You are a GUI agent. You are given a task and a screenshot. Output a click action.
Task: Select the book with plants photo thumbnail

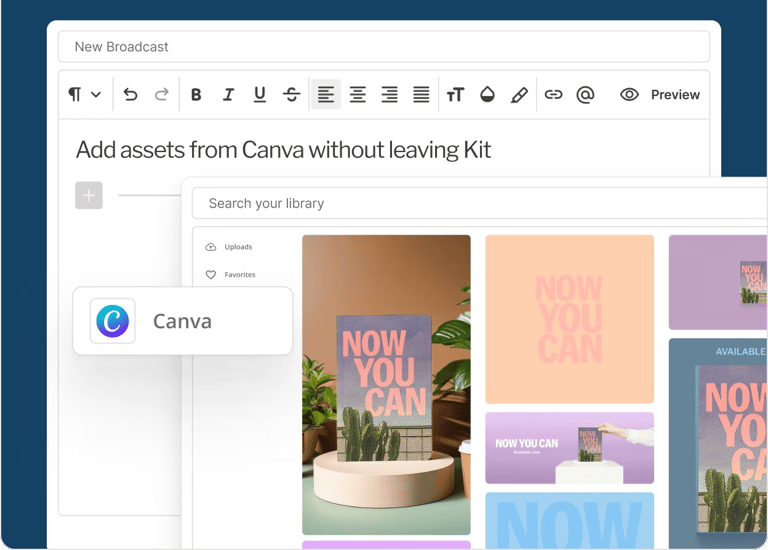pyautogui.click(x=386, y=384)
